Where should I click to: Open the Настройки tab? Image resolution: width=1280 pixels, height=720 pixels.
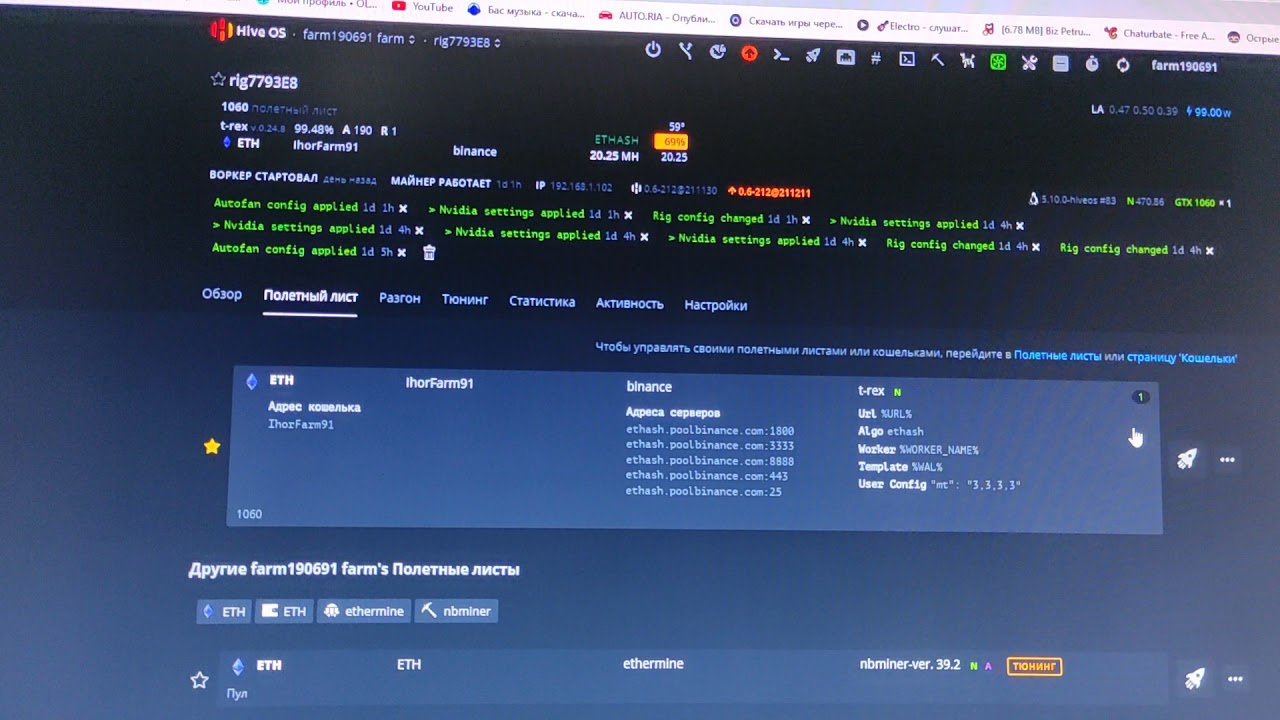715,305
